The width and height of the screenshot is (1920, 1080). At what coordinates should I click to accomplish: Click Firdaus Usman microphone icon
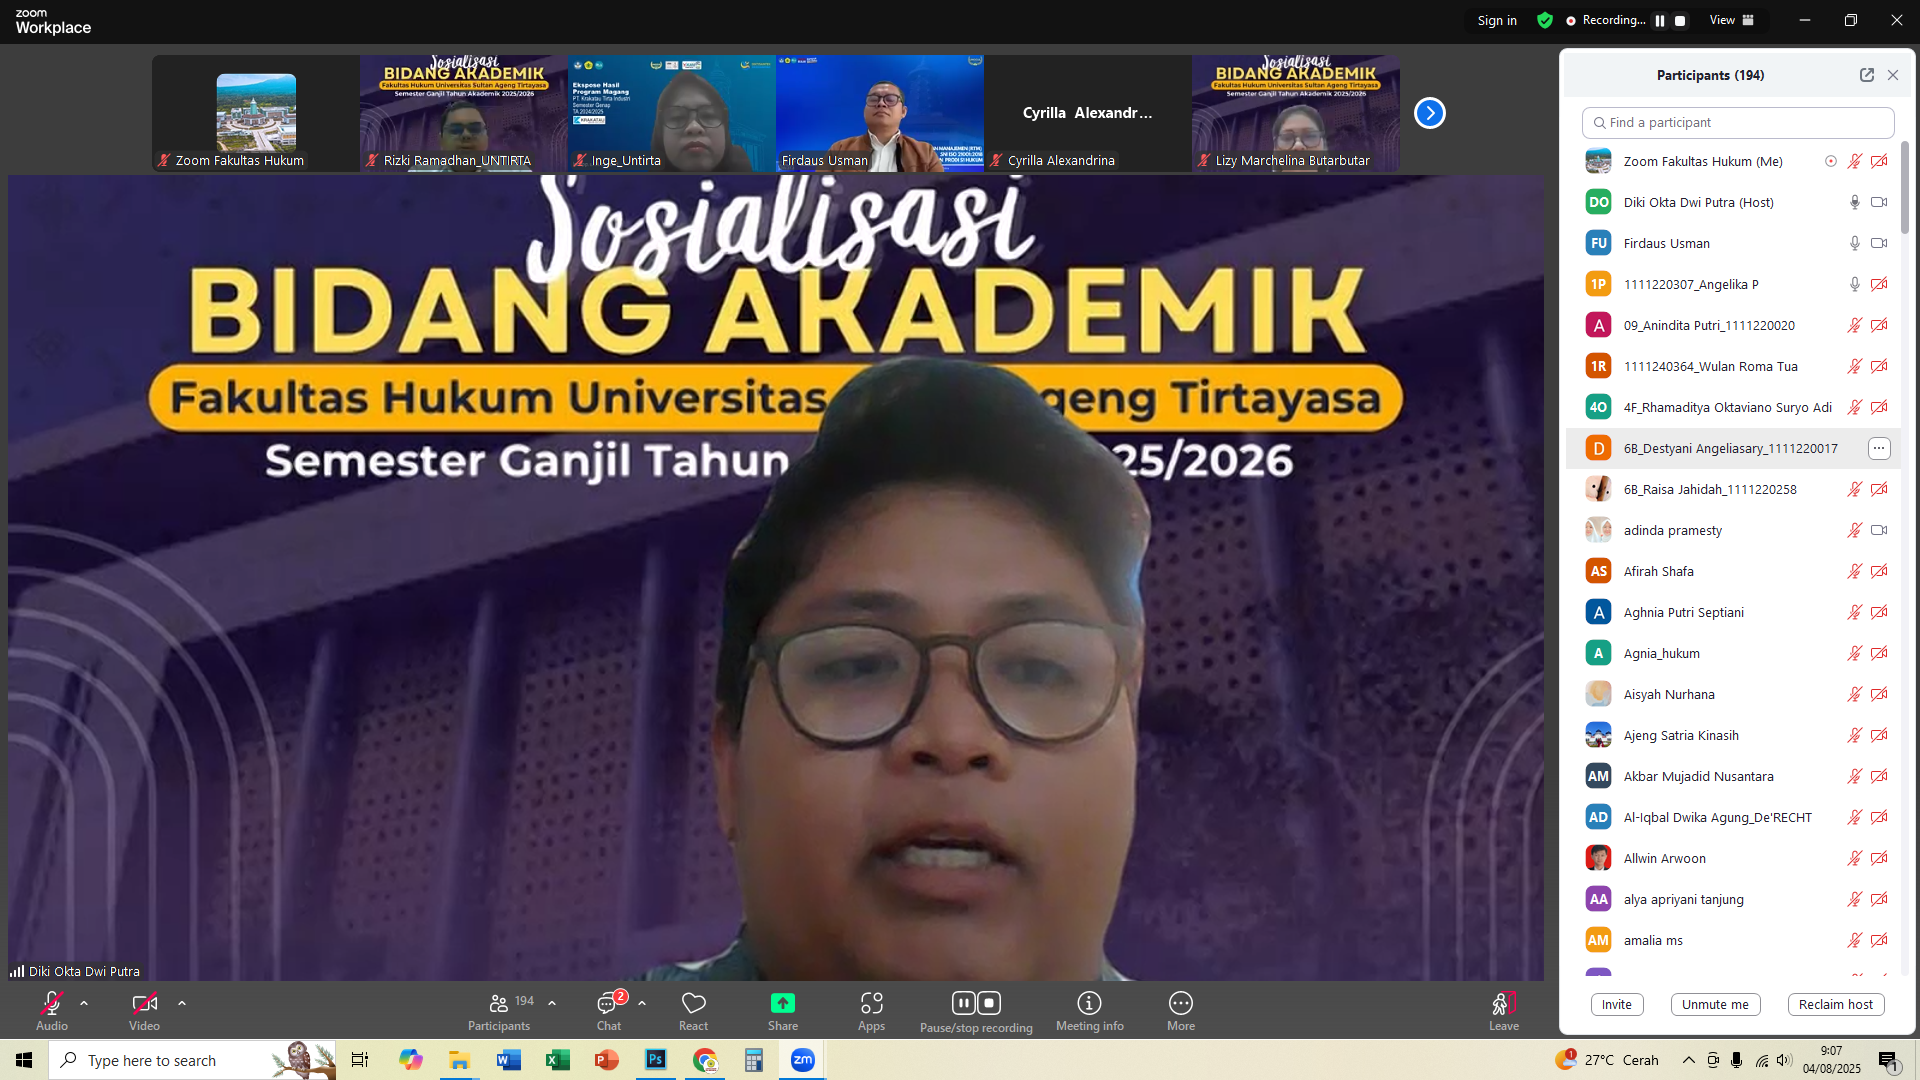tap(1855, 243)
